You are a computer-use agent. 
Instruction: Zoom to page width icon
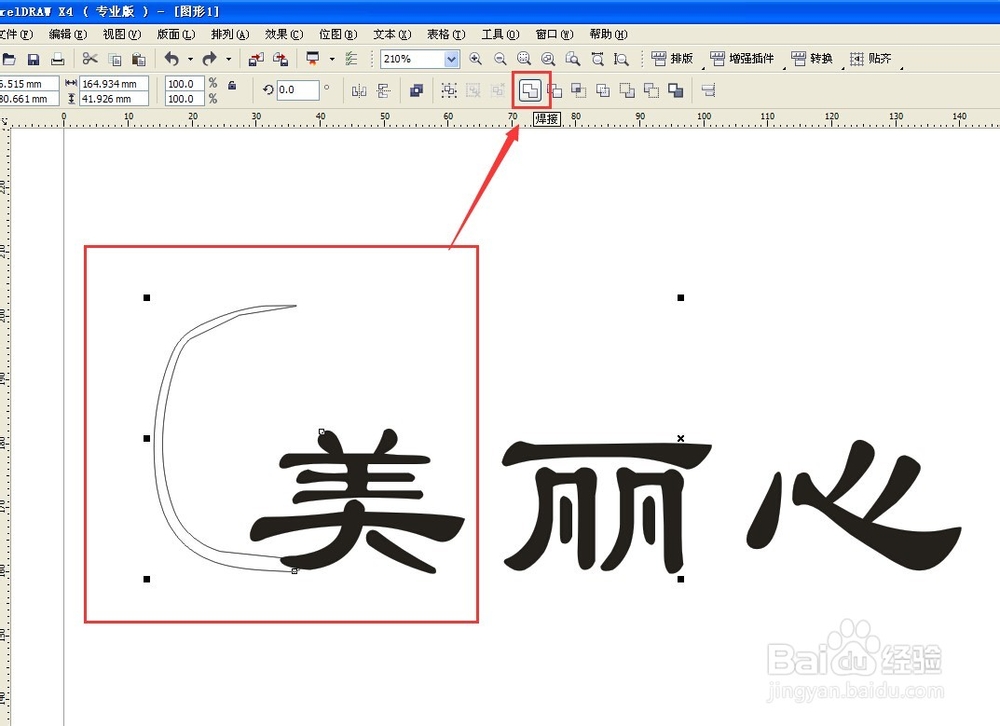pos(598,59)
